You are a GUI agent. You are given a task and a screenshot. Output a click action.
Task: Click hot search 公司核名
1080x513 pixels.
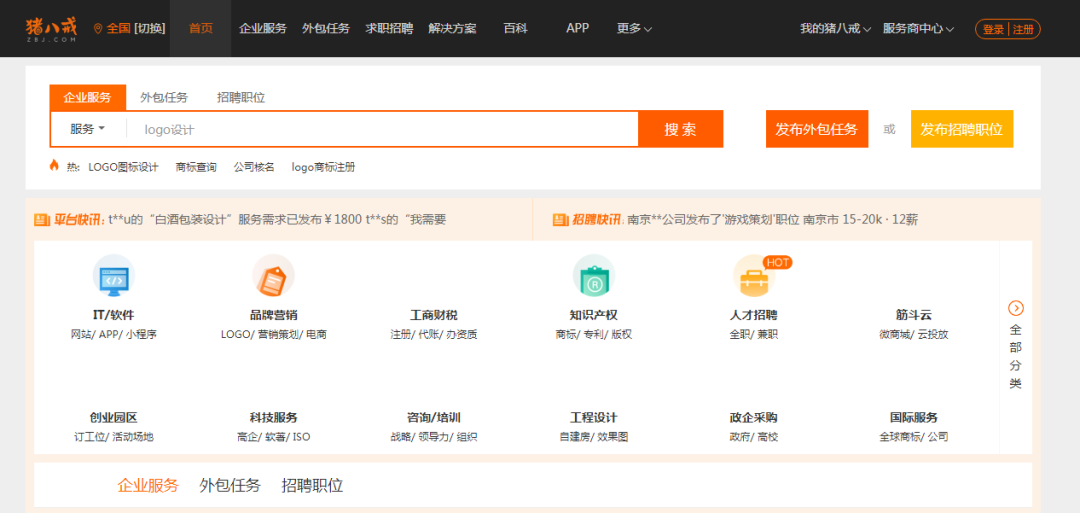point(253,167)
